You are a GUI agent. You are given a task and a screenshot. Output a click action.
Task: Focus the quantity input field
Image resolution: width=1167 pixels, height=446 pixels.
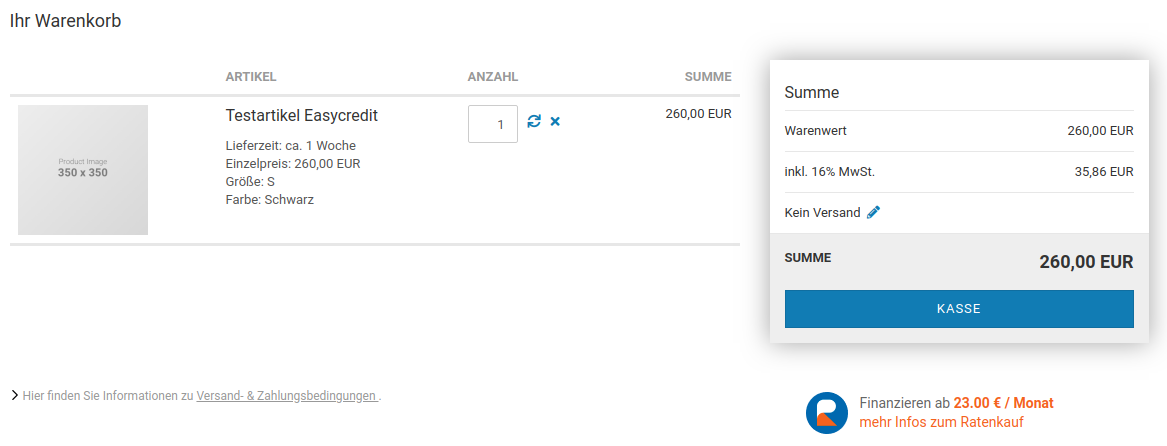pos(493,124)
